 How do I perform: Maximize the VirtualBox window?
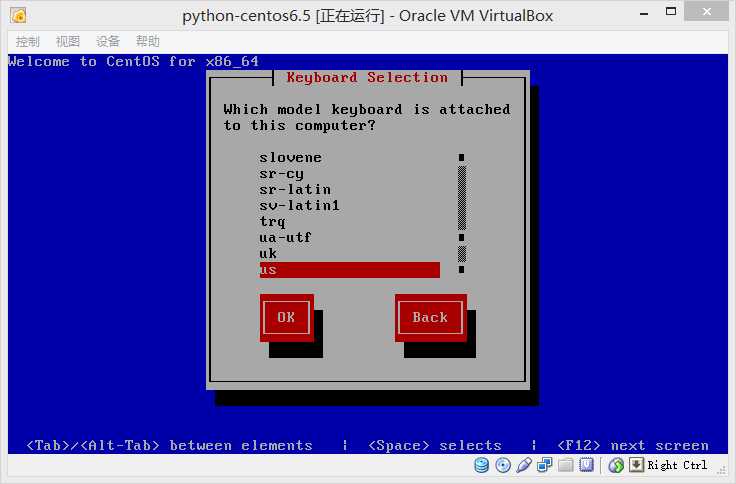click(671, 12)
